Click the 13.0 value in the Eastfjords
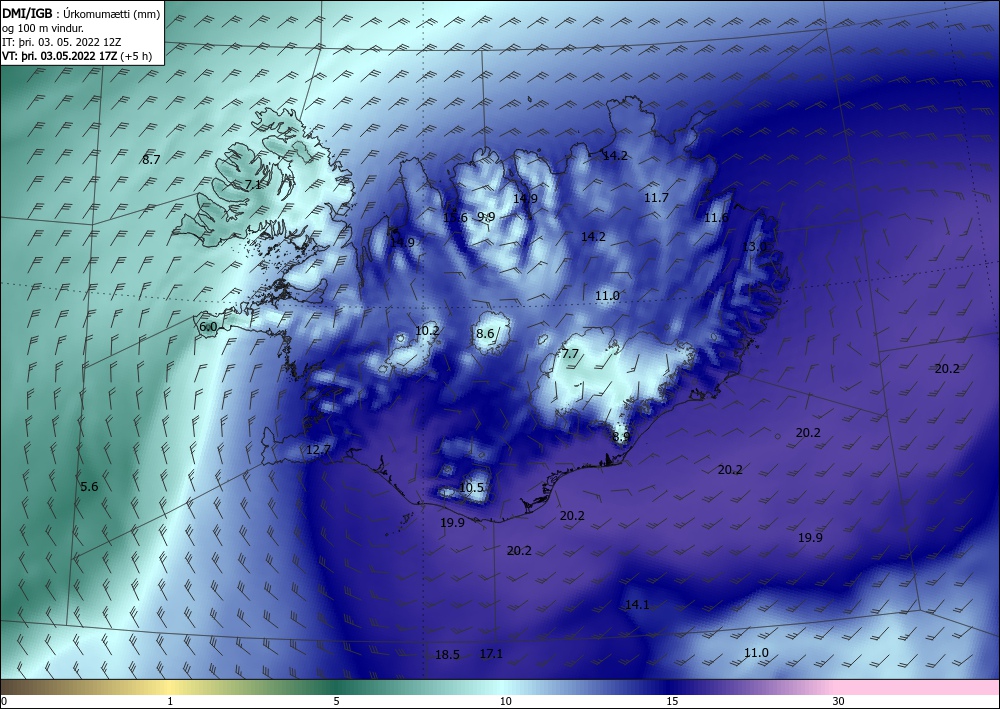1000x709 pixels. point(754,246)
